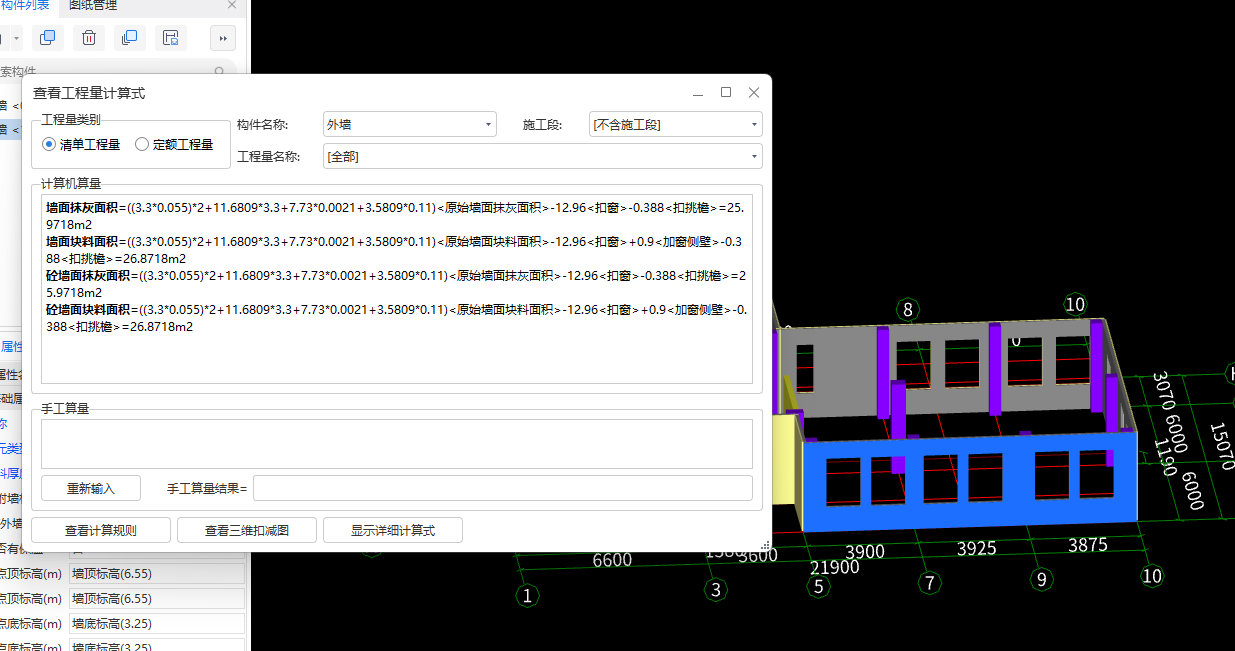Click the 砼墙面抹灰面积 formula line

tap(396, 284)
